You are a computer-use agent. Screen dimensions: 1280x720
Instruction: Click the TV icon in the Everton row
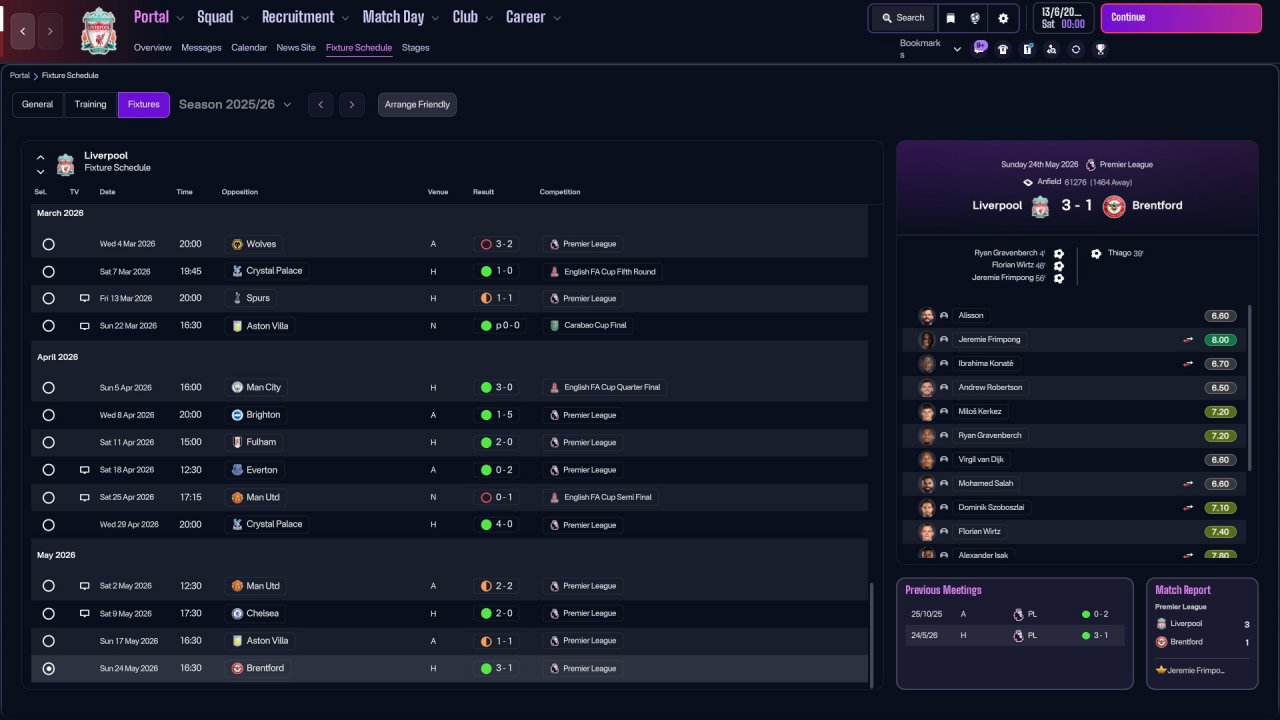[x=85, y=470]
